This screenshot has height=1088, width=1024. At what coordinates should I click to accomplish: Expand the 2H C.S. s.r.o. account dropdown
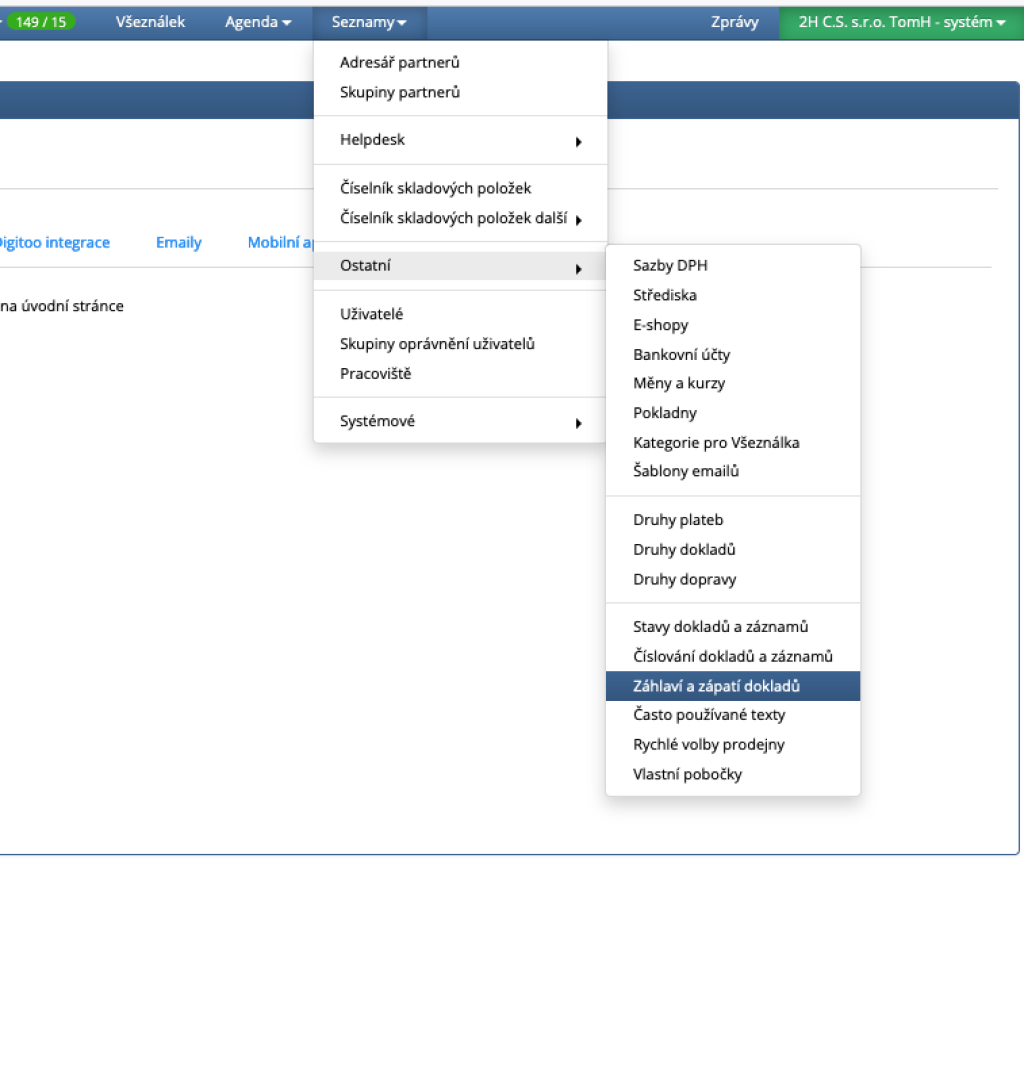click(x=901, y=22)
